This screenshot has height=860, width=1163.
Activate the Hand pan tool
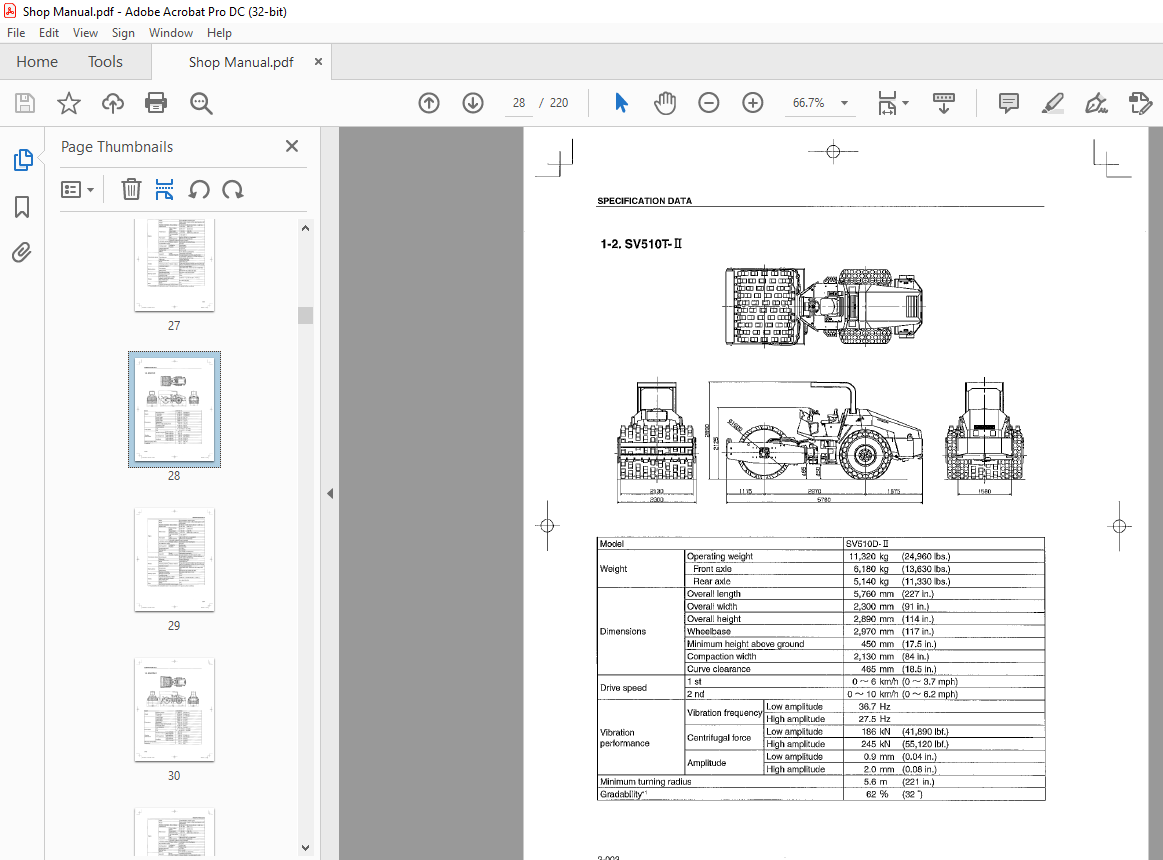pyautogui.click(x=665, y=103)
